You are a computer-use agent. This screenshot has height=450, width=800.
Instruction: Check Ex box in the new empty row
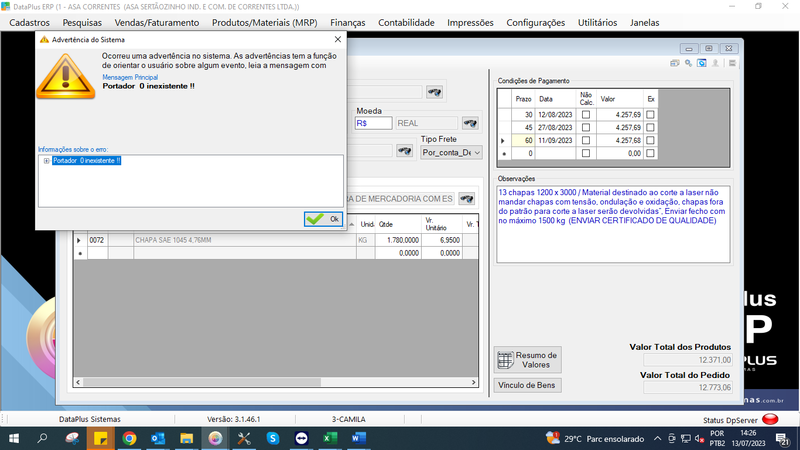[650, 153]
